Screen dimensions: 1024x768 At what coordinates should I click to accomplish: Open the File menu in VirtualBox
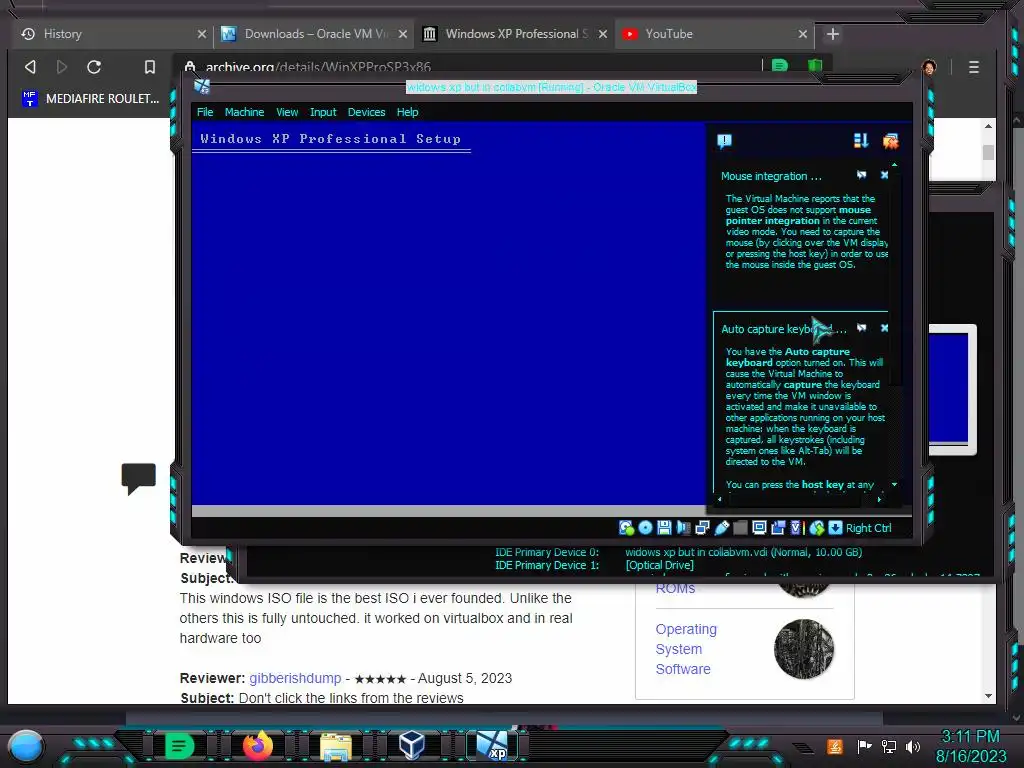[x=205, y=112]
